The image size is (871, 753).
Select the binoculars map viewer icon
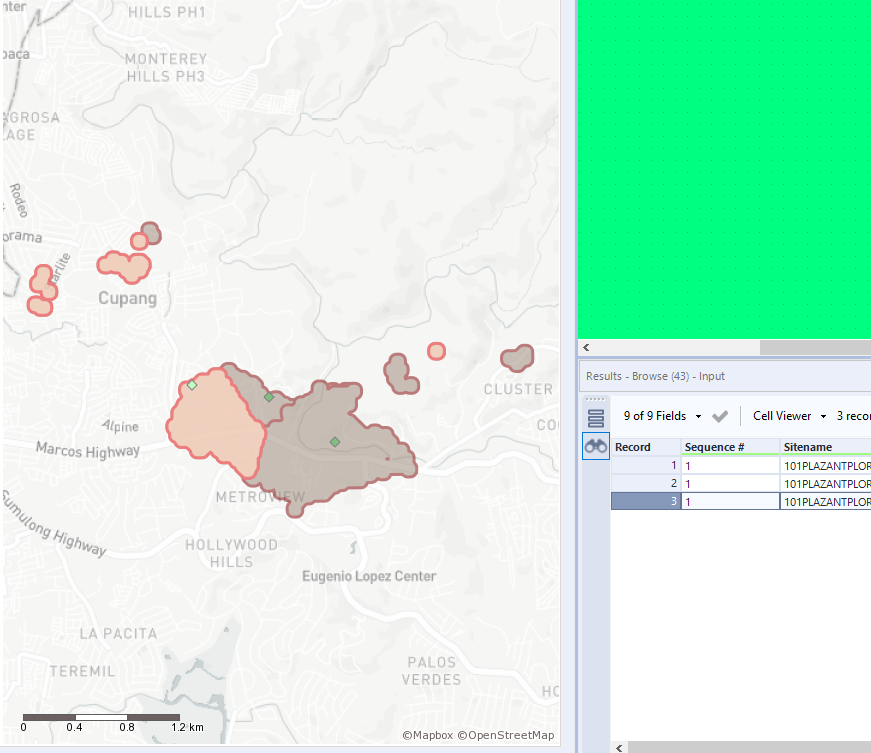595,446
